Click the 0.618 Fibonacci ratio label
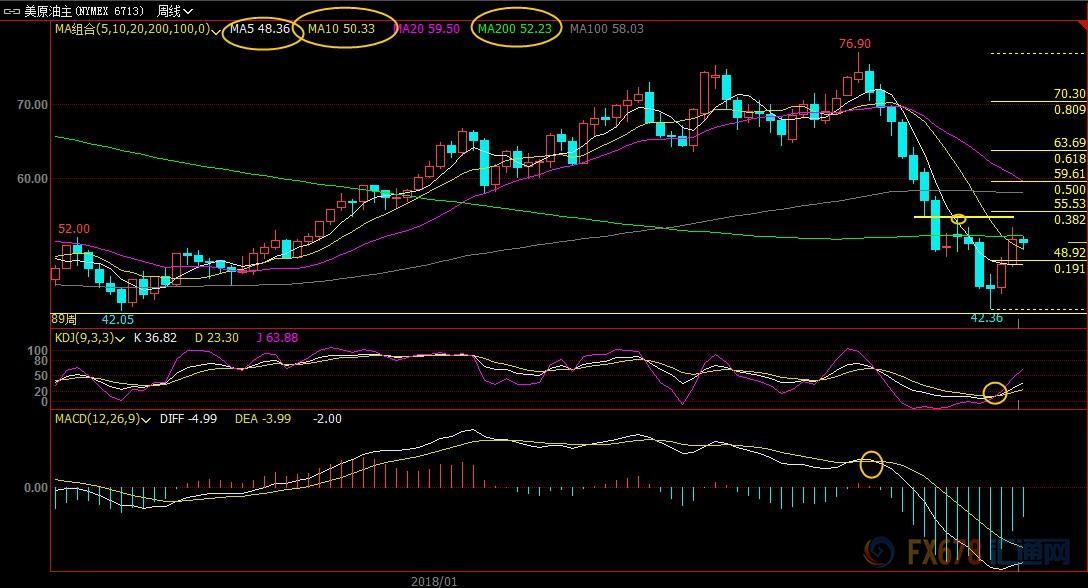 (x=1069, y=159)
